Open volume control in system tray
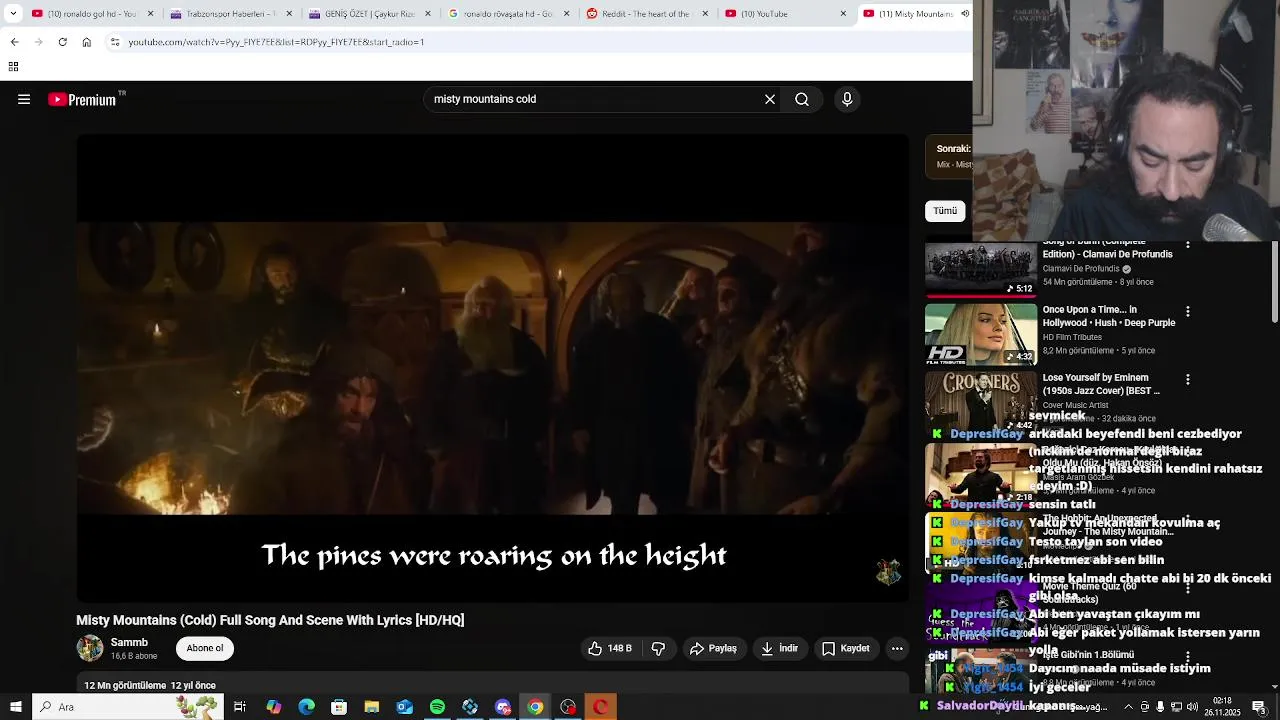 click(x=1192, y=707)
